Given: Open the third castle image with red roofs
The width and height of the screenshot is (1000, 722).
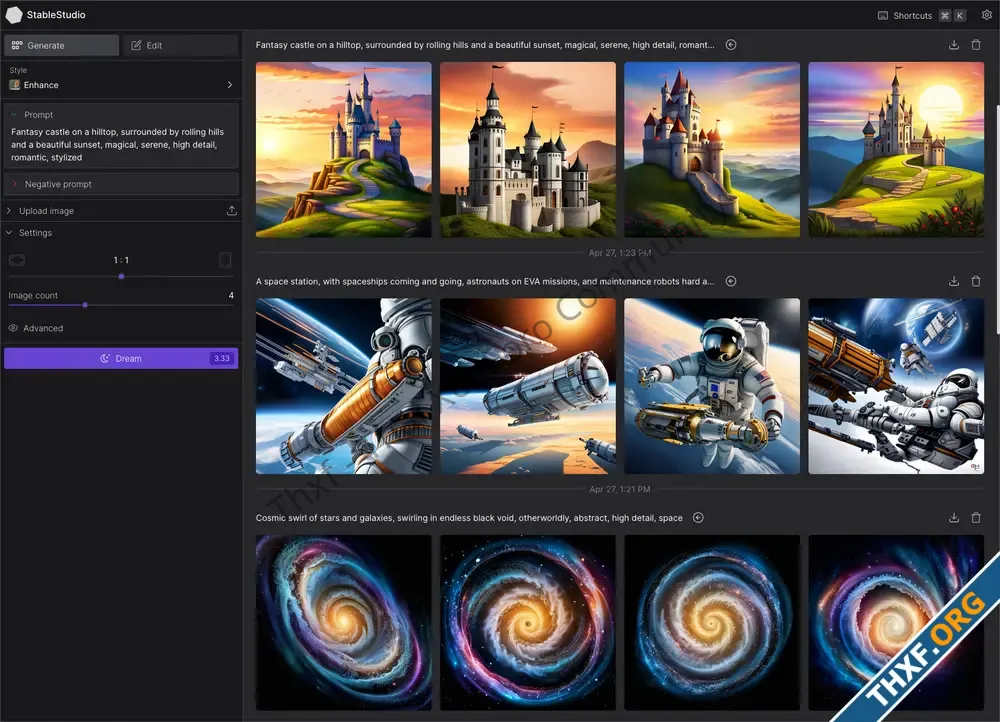Looking at the screenshot, I should 712,150.
